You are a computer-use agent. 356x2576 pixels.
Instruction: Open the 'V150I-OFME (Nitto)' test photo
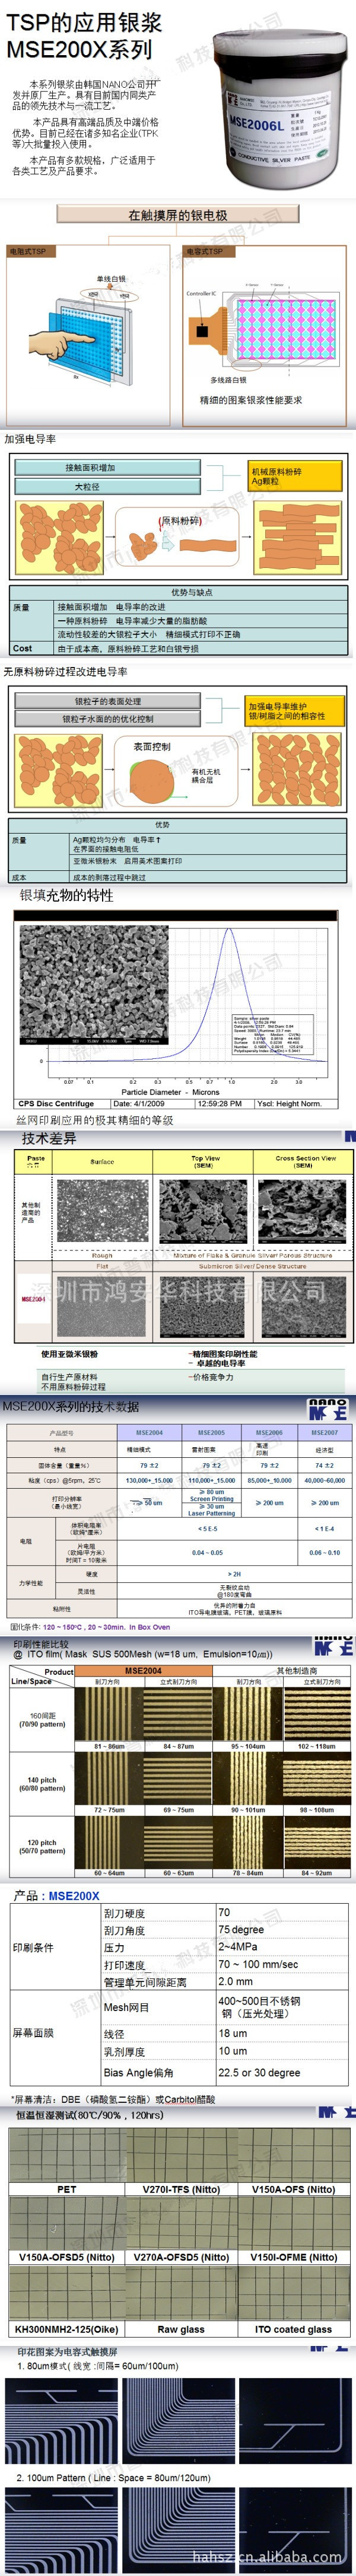click(293, 2222)
